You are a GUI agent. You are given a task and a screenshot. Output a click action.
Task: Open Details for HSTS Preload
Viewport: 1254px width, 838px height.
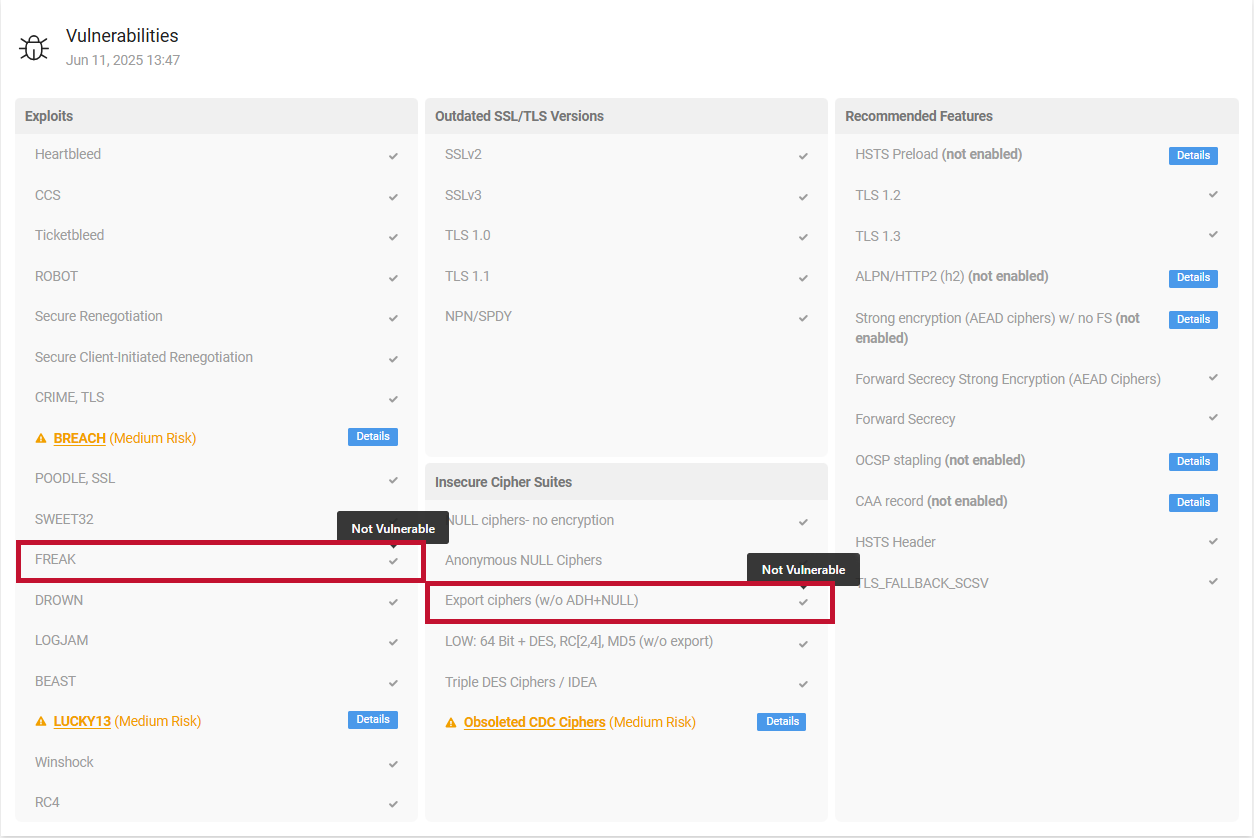pyautogui.click(x=1192, y=155)
